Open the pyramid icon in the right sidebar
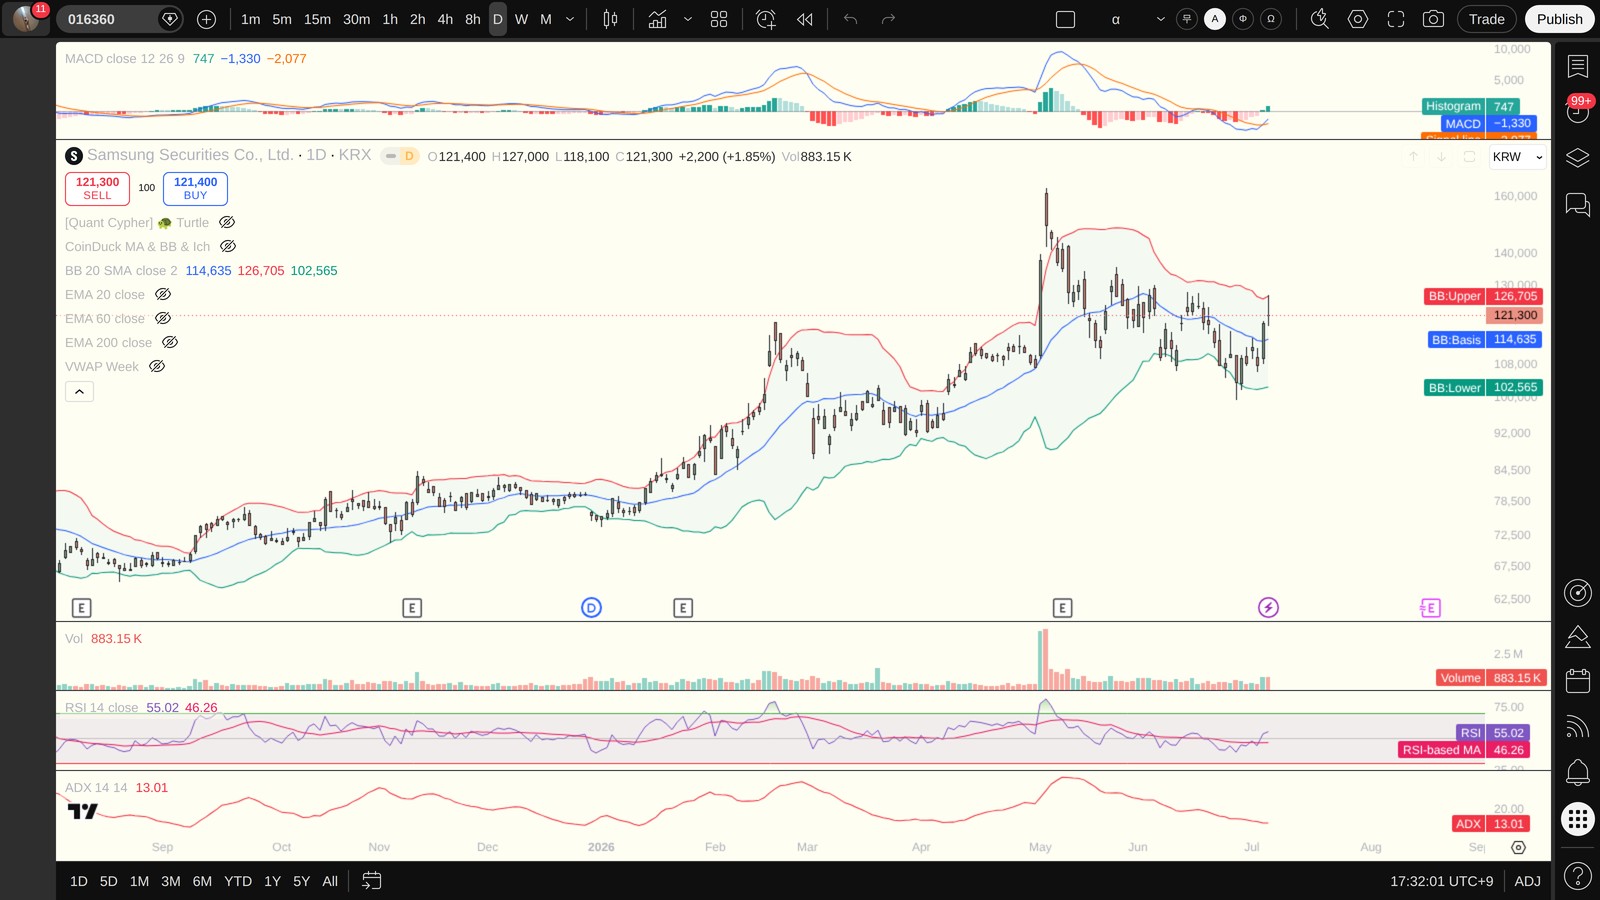The image size is (1600, 900). (1578, 637)
